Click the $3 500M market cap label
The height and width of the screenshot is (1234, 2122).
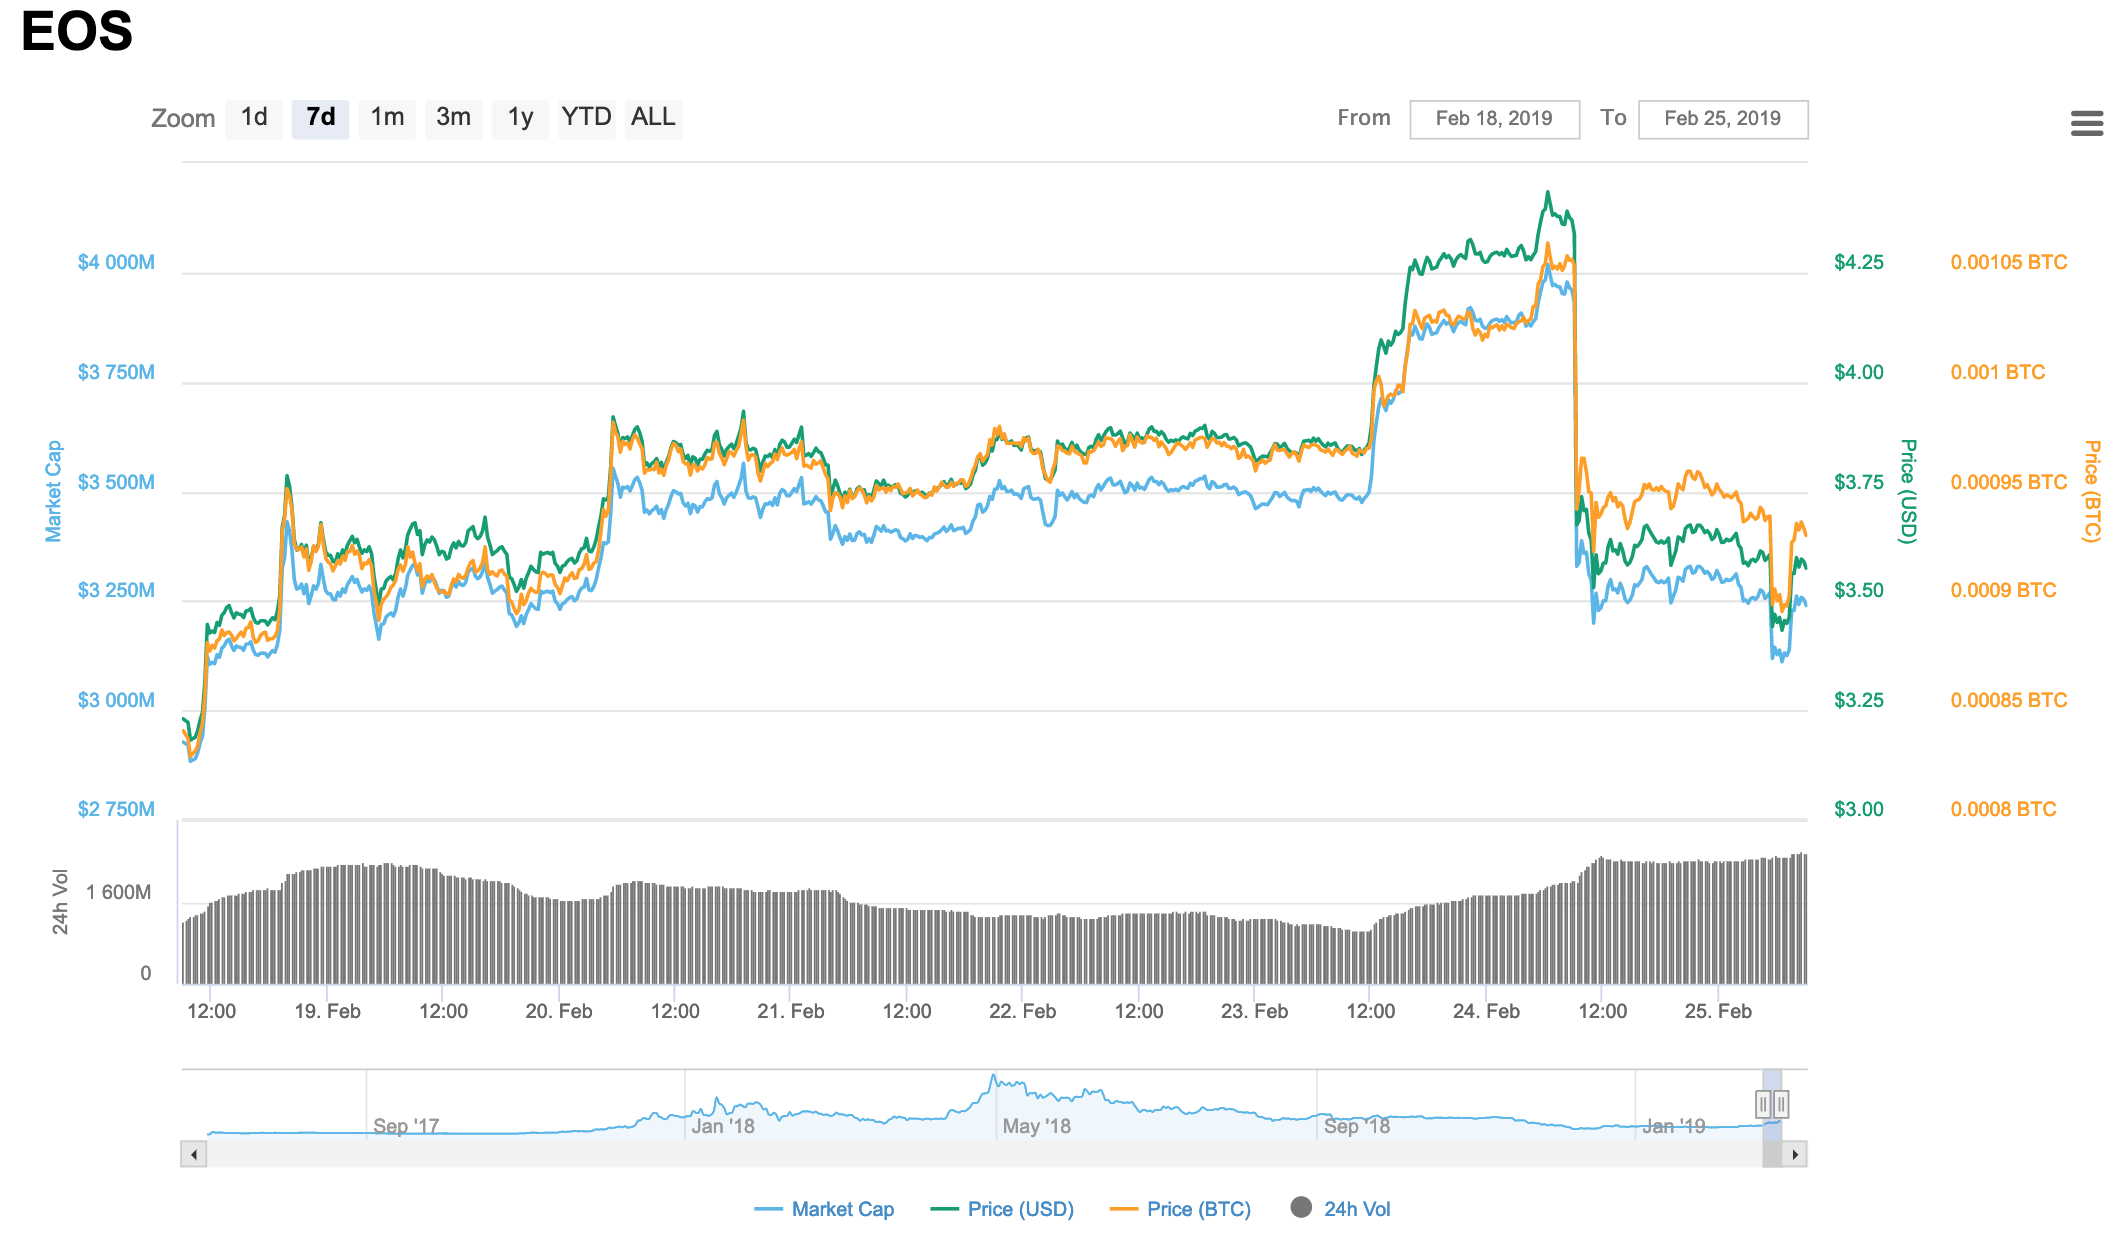pyautogui.click(x=116, y=482)
